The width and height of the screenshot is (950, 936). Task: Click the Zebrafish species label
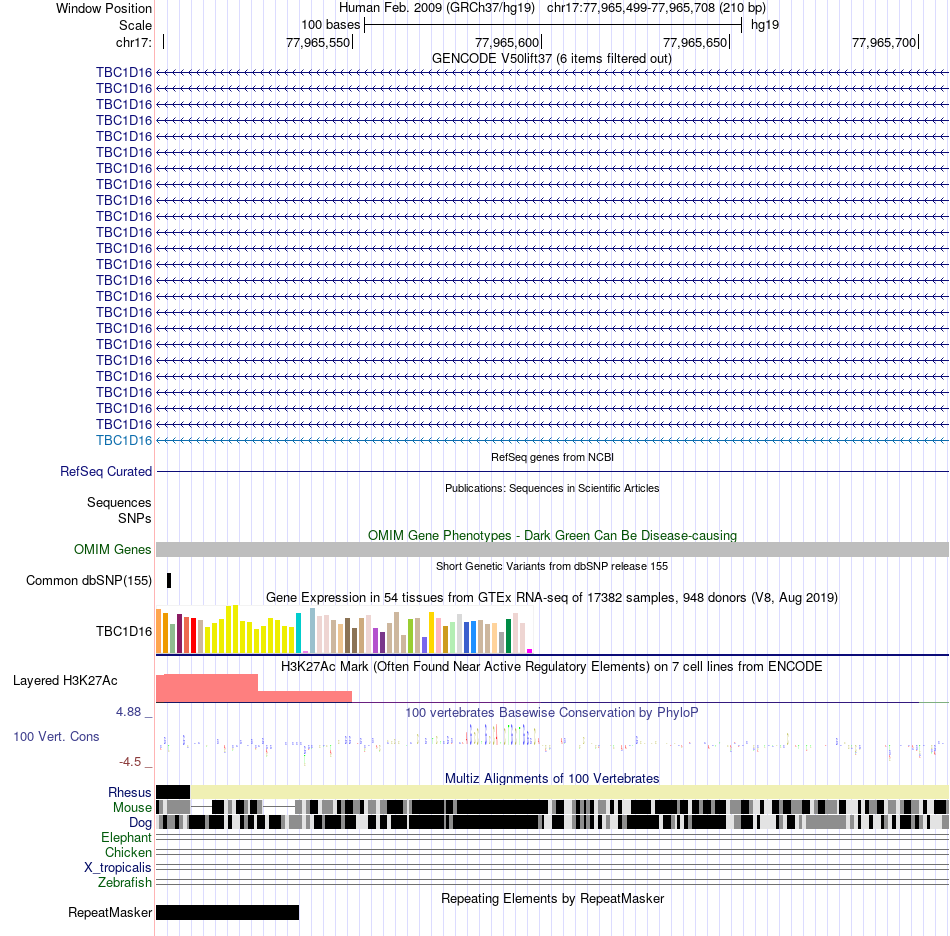[x=125, y=882]
